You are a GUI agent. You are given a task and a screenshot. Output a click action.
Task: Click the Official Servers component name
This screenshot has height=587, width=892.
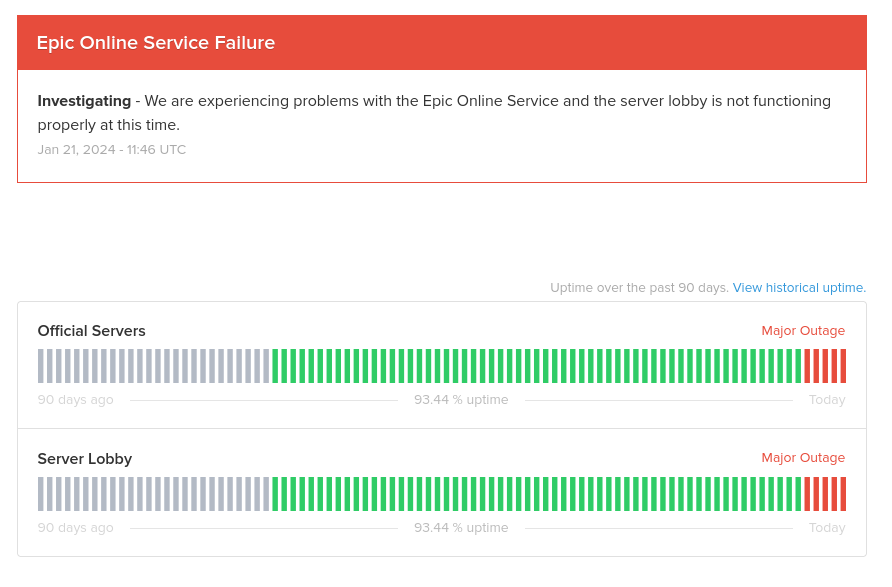[92, 331]
